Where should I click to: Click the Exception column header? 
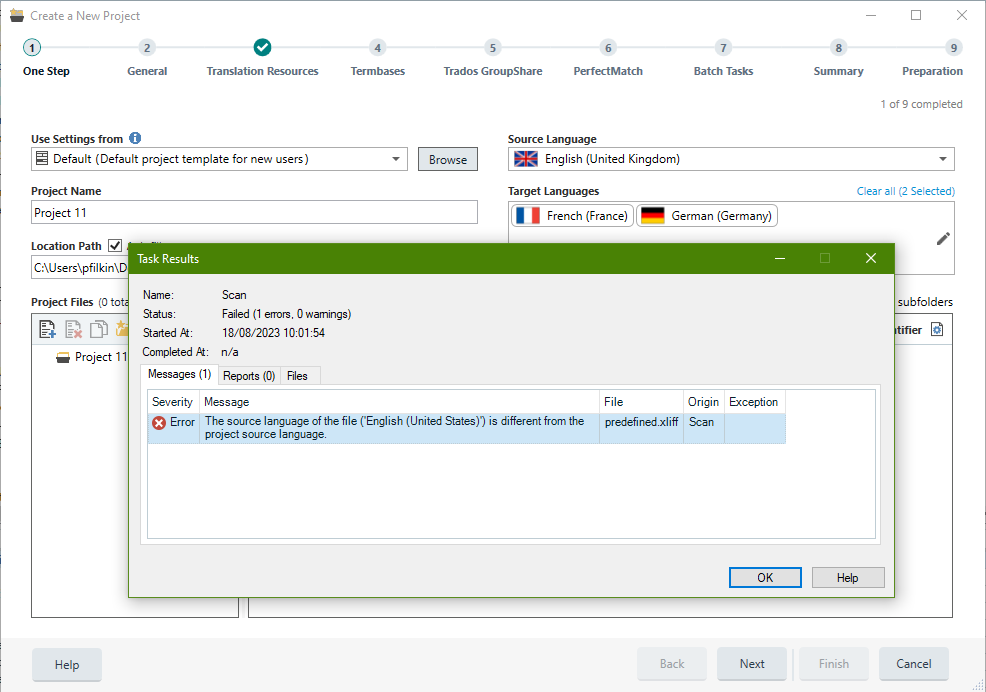(755, 402)
